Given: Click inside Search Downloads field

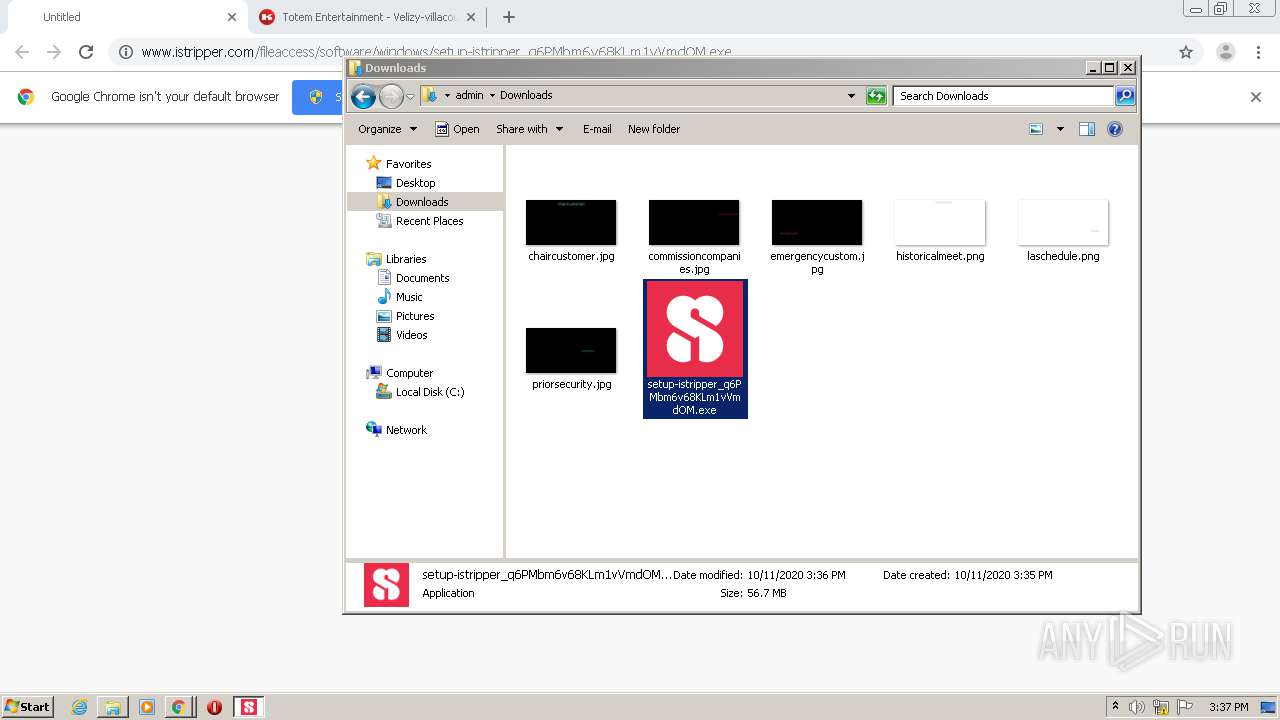Looking at the screenshot, I should pyautogui.click(x=1002, y=96).
